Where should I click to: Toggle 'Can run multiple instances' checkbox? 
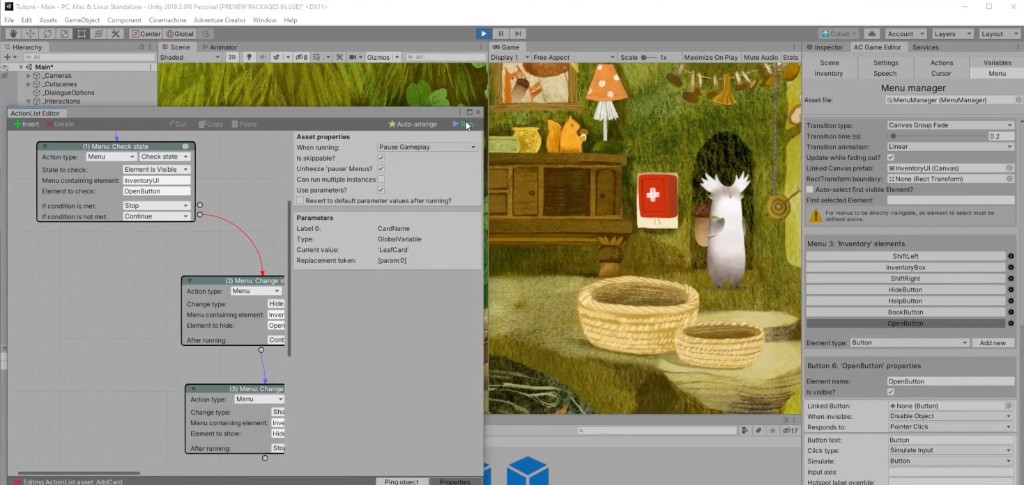381,179
